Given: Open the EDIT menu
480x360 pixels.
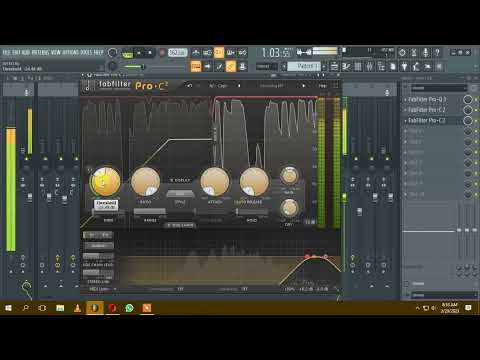Looking at the screenshot, I should coord(16,53).
